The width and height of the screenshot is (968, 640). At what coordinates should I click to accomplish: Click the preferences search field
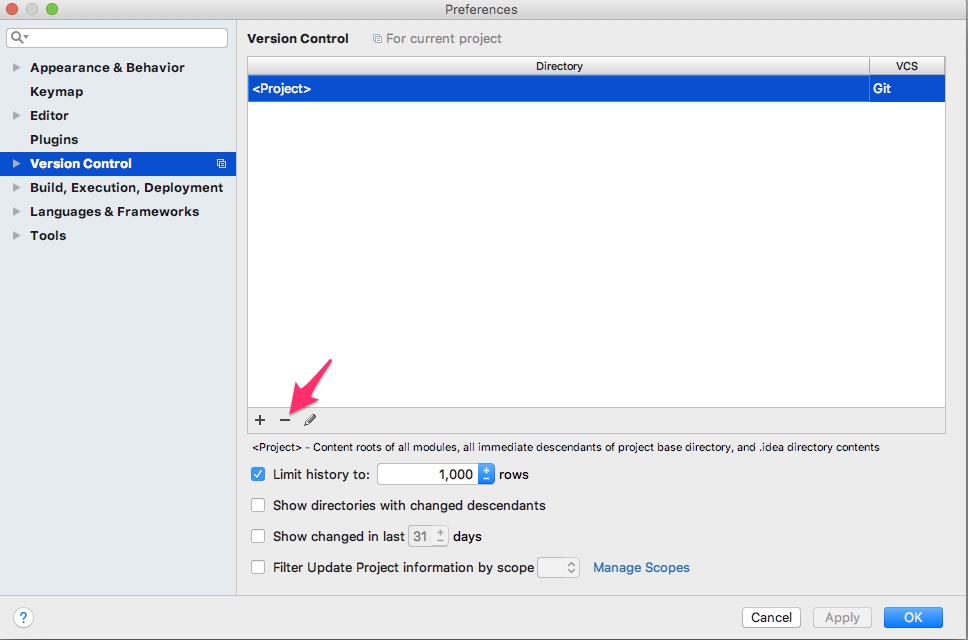tap(117, 38)
